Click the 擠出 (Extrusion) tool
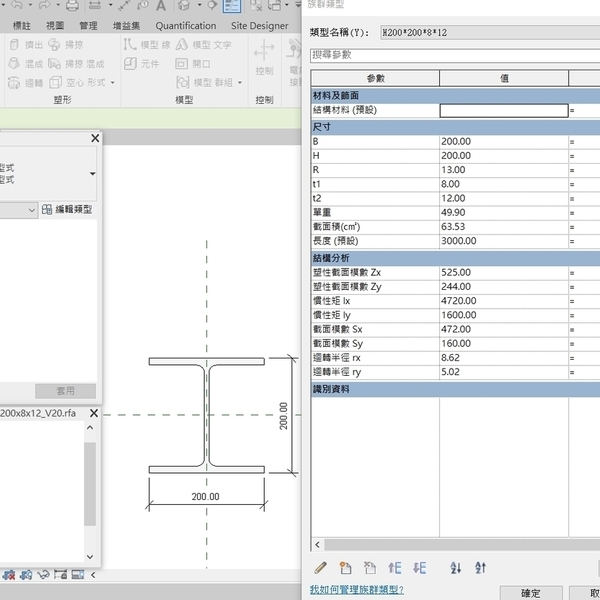 click(x=26, y=45)
